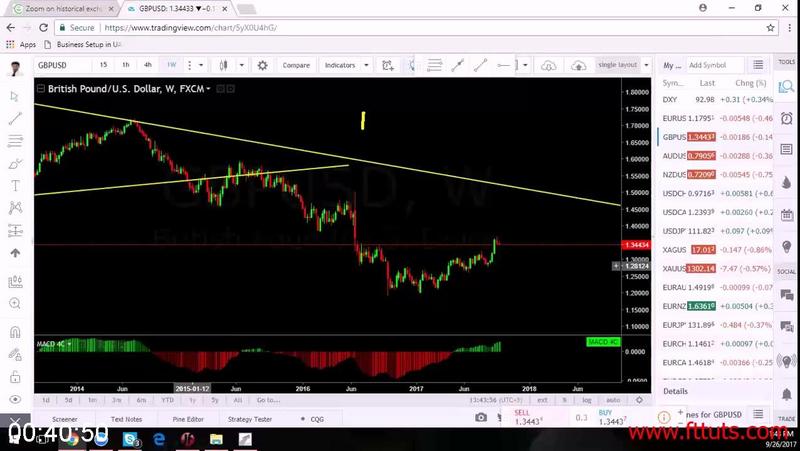The image size is (800, 451).
Task: Open hotlist flame panel icon
Action: click(x=786, y=182)
